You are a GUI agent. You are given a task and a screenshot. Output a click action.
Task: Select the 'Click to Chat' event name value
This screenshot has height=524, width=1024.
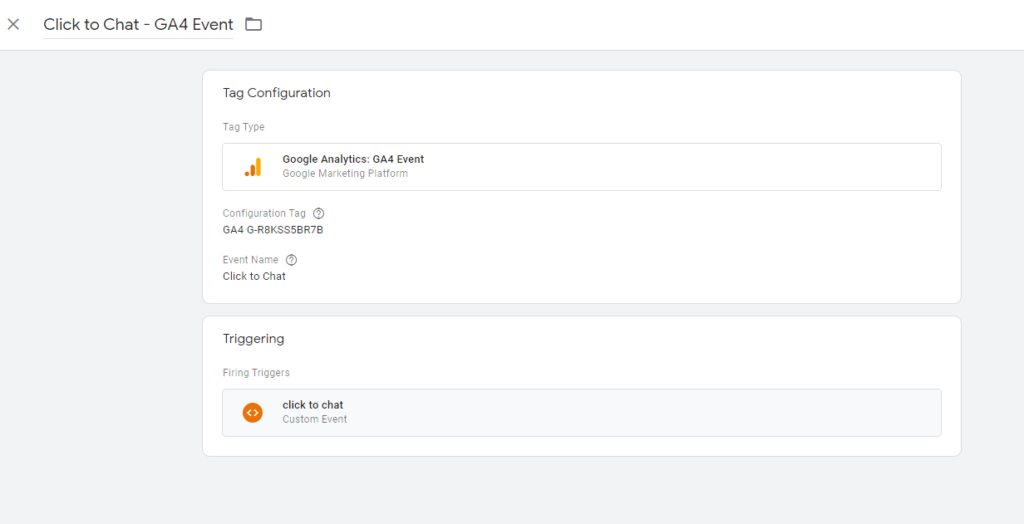click(x=254, y=276)
